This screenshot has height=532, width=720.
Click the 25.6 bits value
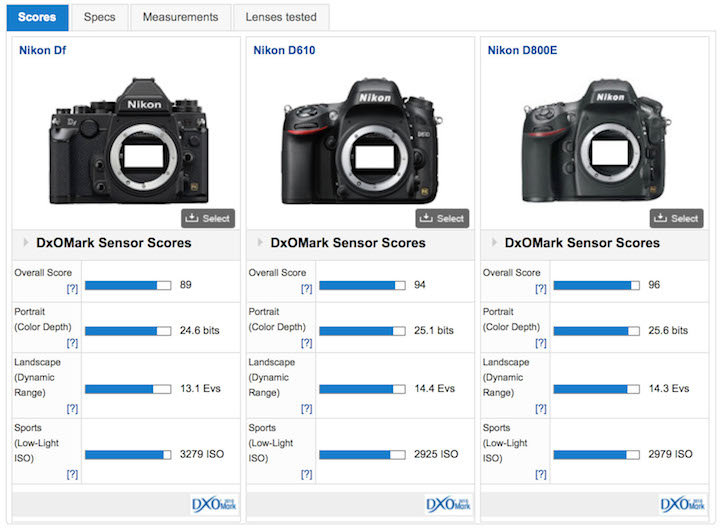tap(668, 330)
